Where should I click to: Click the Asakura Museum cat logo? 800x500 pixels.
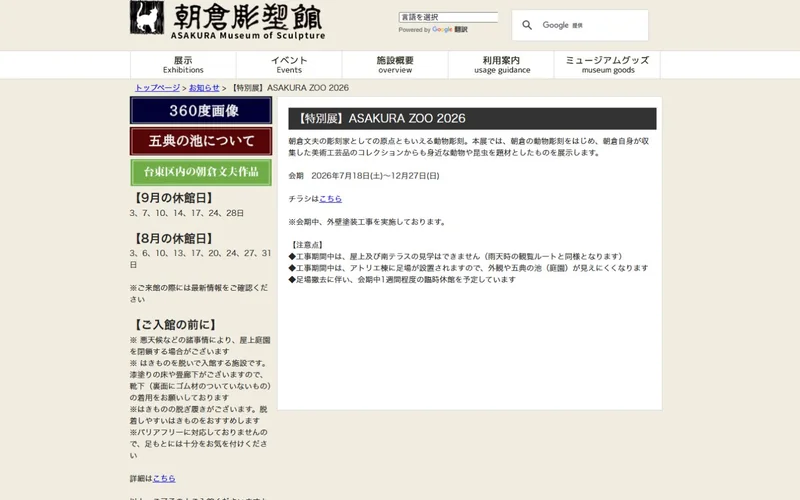coord(147,17)
